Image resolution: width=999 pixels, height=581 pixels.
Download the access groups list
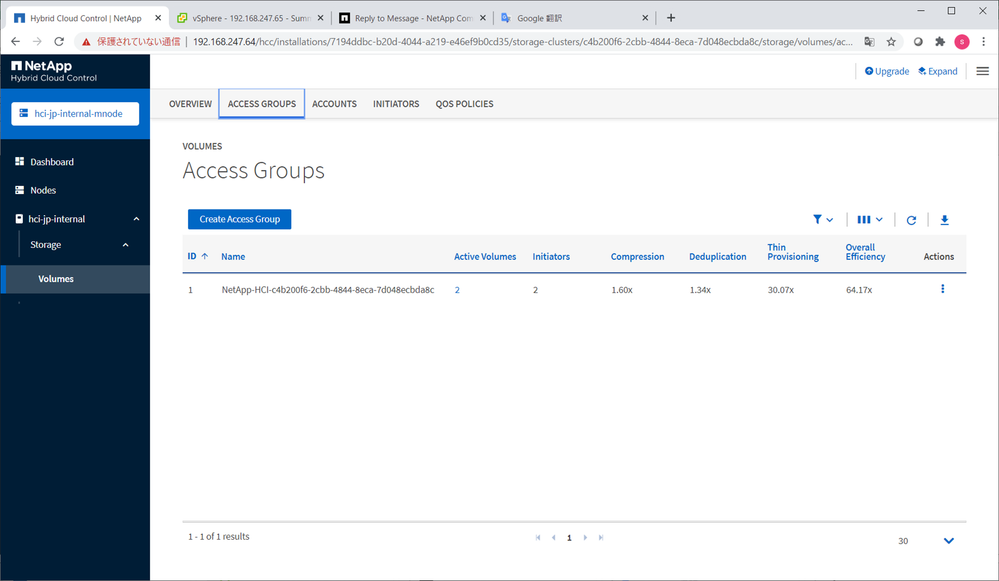coord(944,220)
